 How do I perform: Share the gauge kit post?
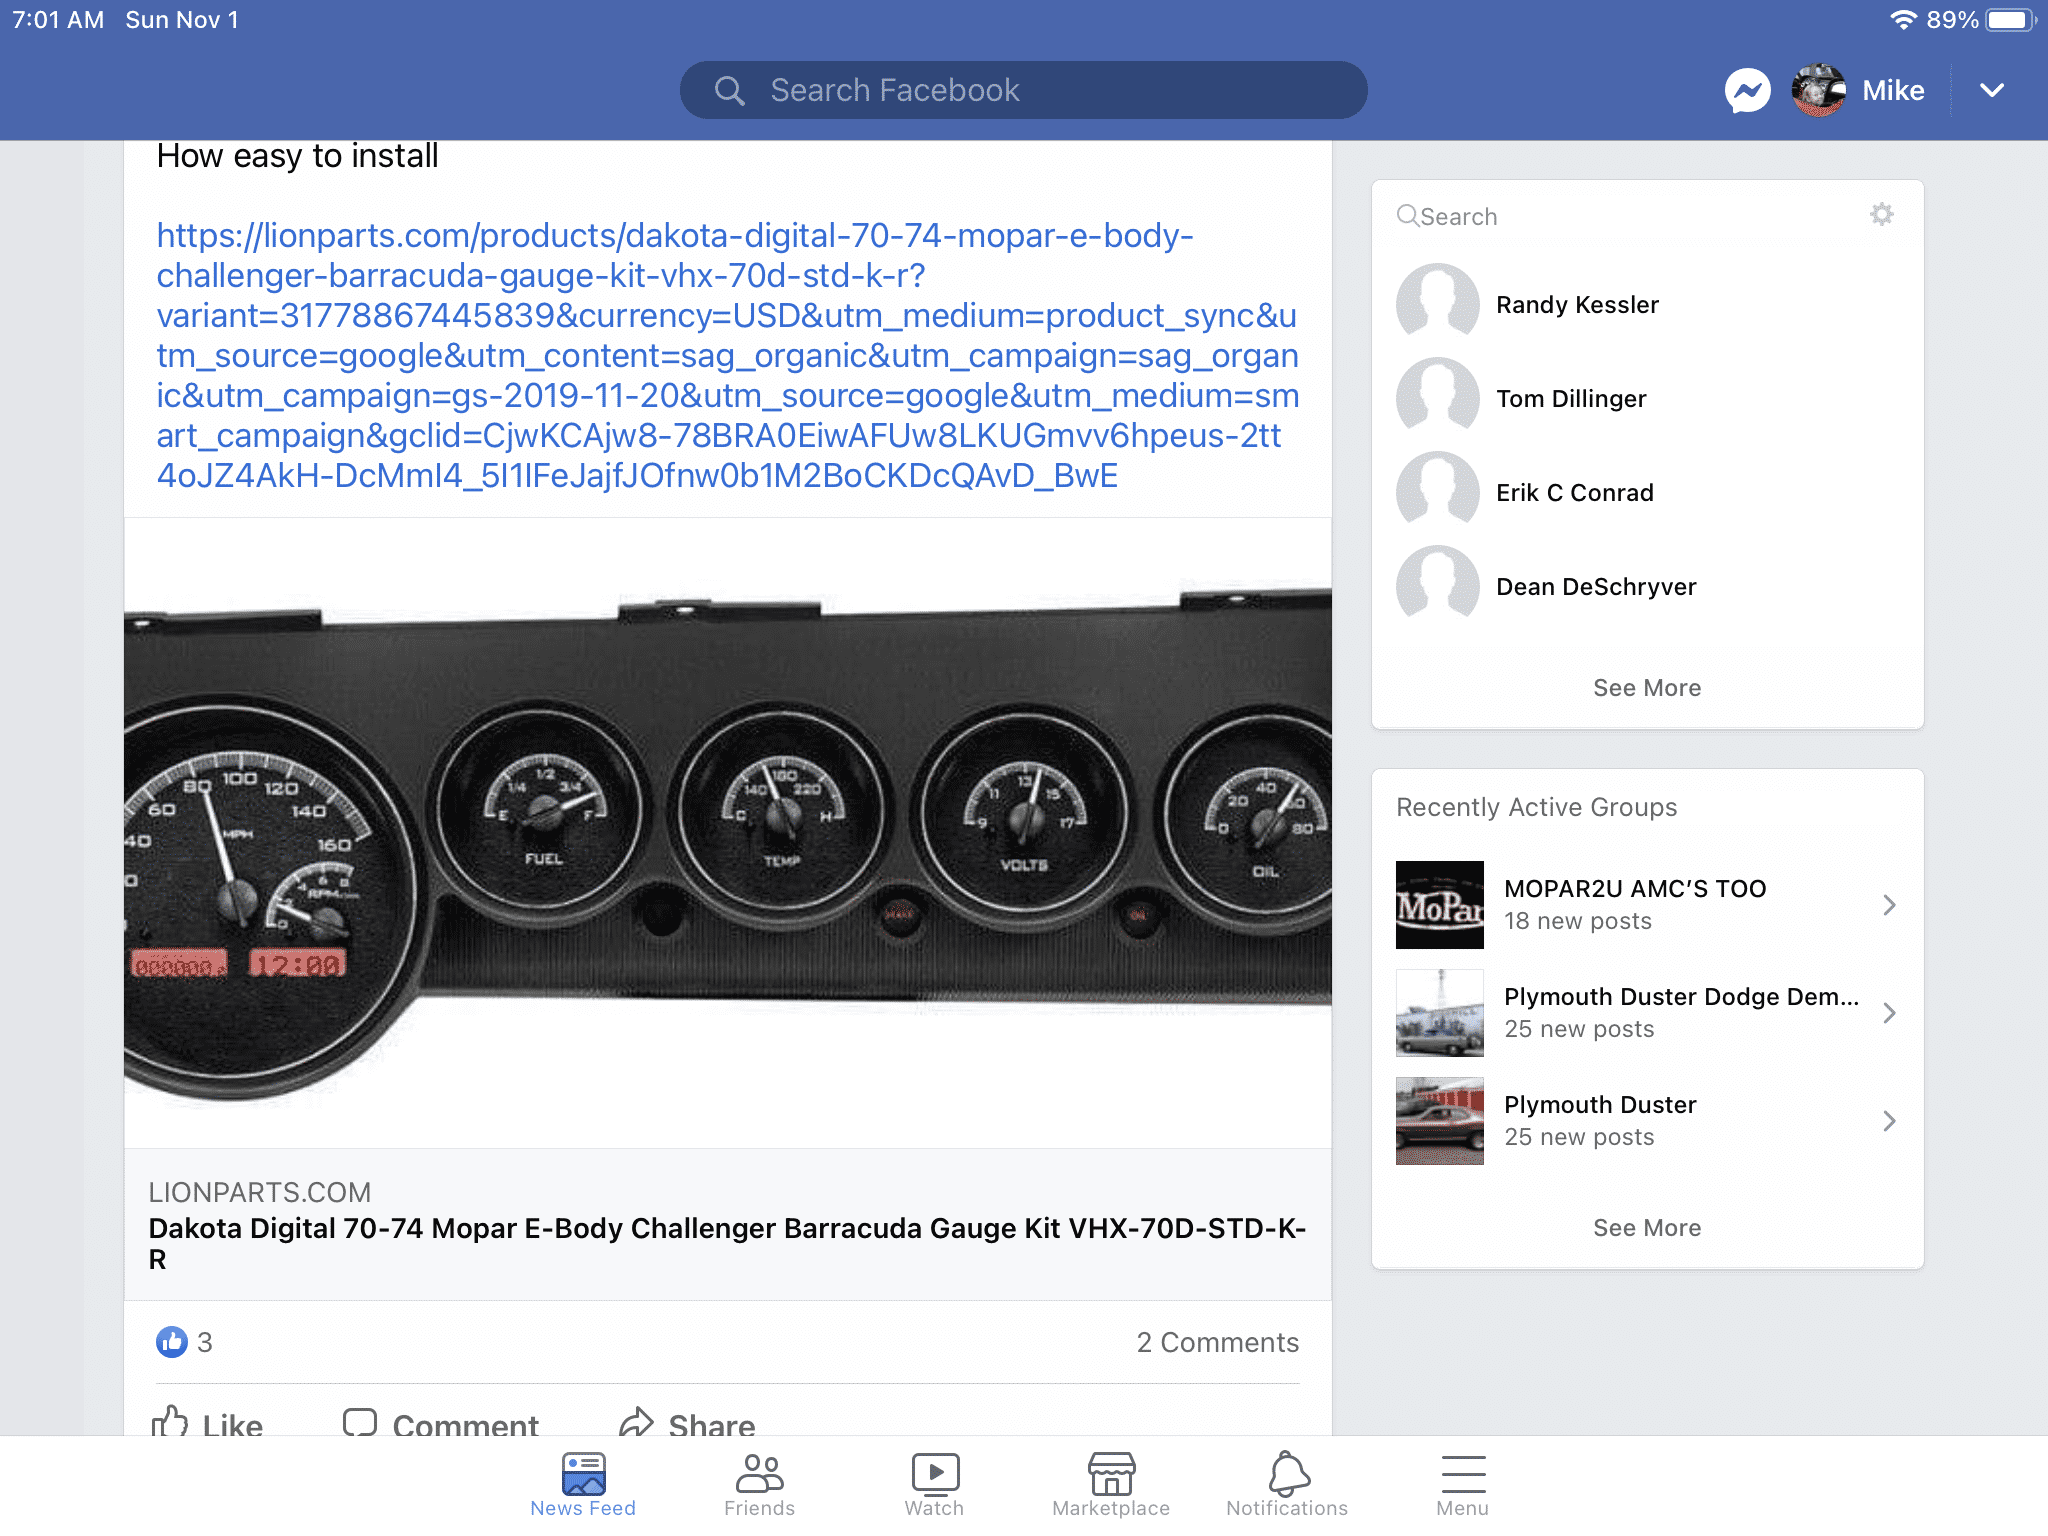click(x=687, y=1422)
